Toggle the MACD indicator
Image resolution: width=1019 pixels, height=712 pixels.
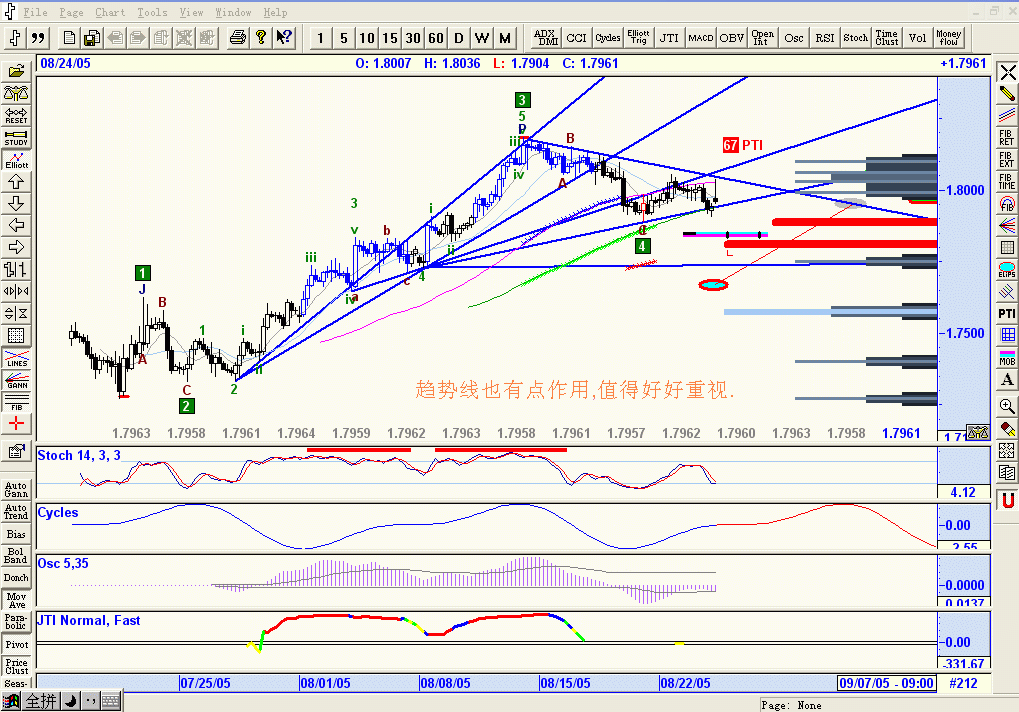click(701, 38)
